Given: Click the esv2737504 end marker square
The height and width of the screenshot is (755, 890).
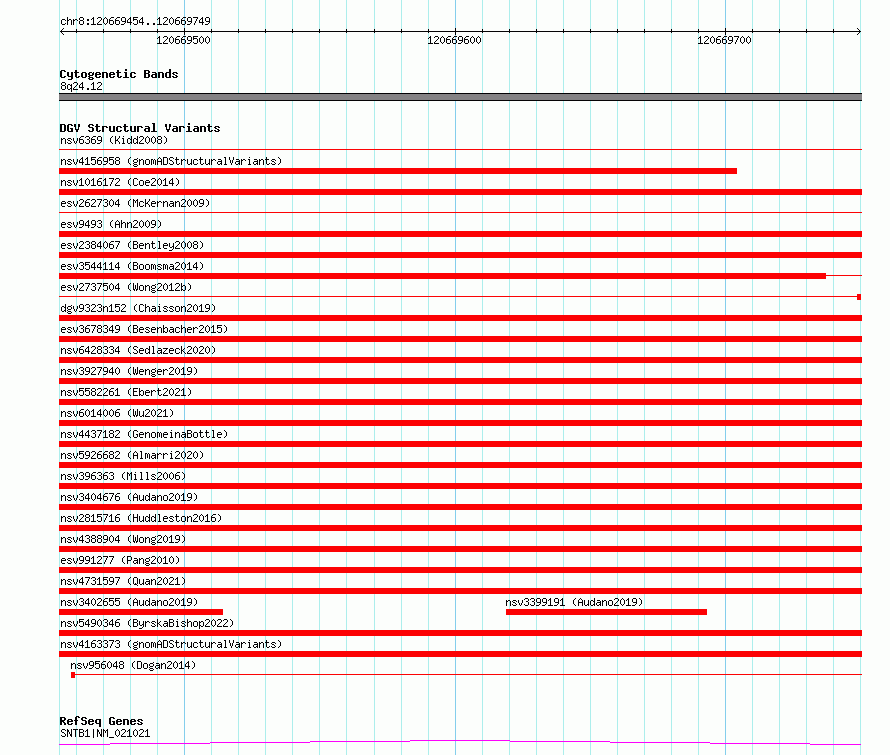Looking at the screenshot, I should tap(859, 297).
